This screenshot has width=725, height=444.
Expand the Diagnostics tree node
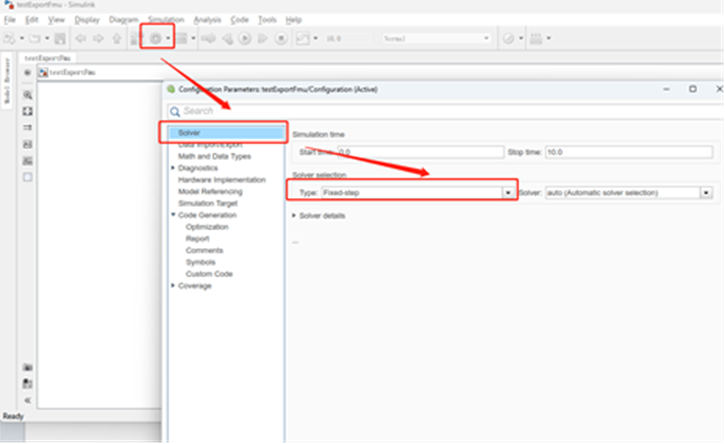173,168
